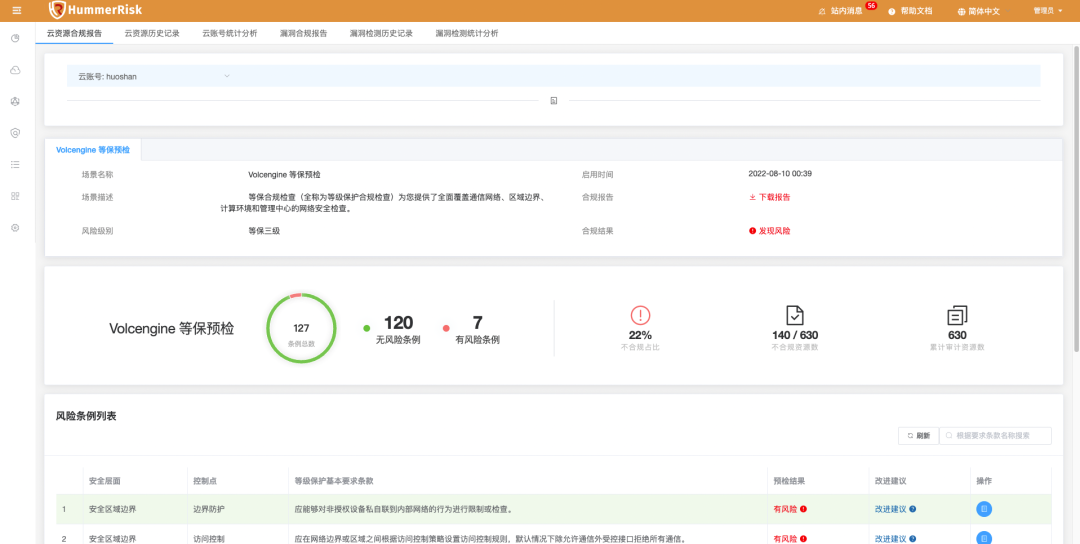Screen dimensions: 1080x544
Task: Click 630 above 累计审计资源数
Action: 957,335
